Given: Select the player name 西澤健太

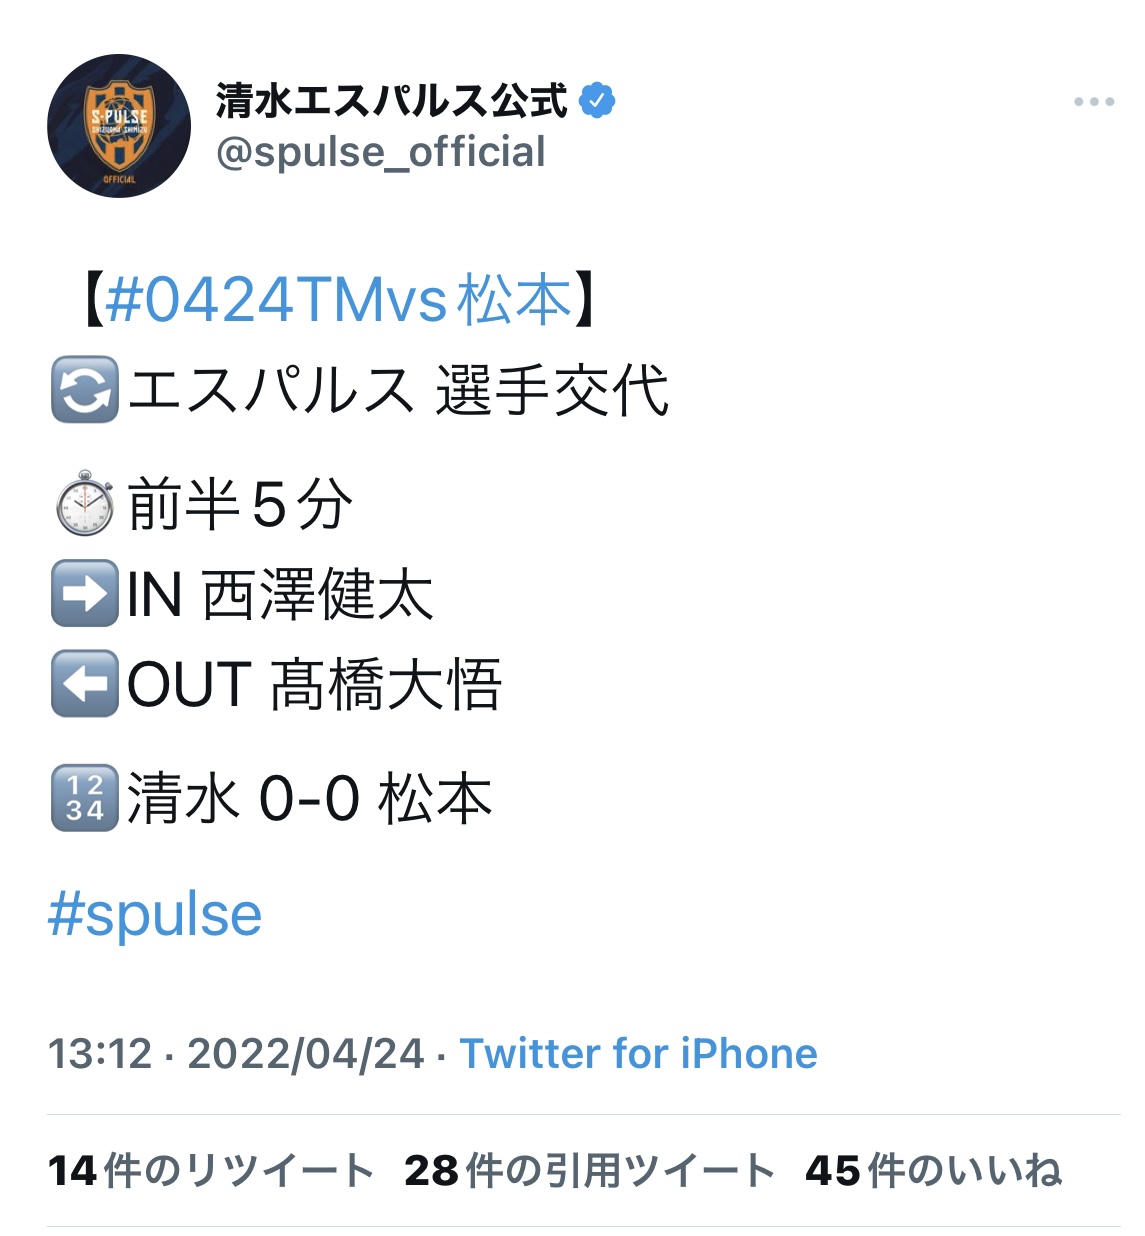Looking at the screenshot, I should pos(318,594).
